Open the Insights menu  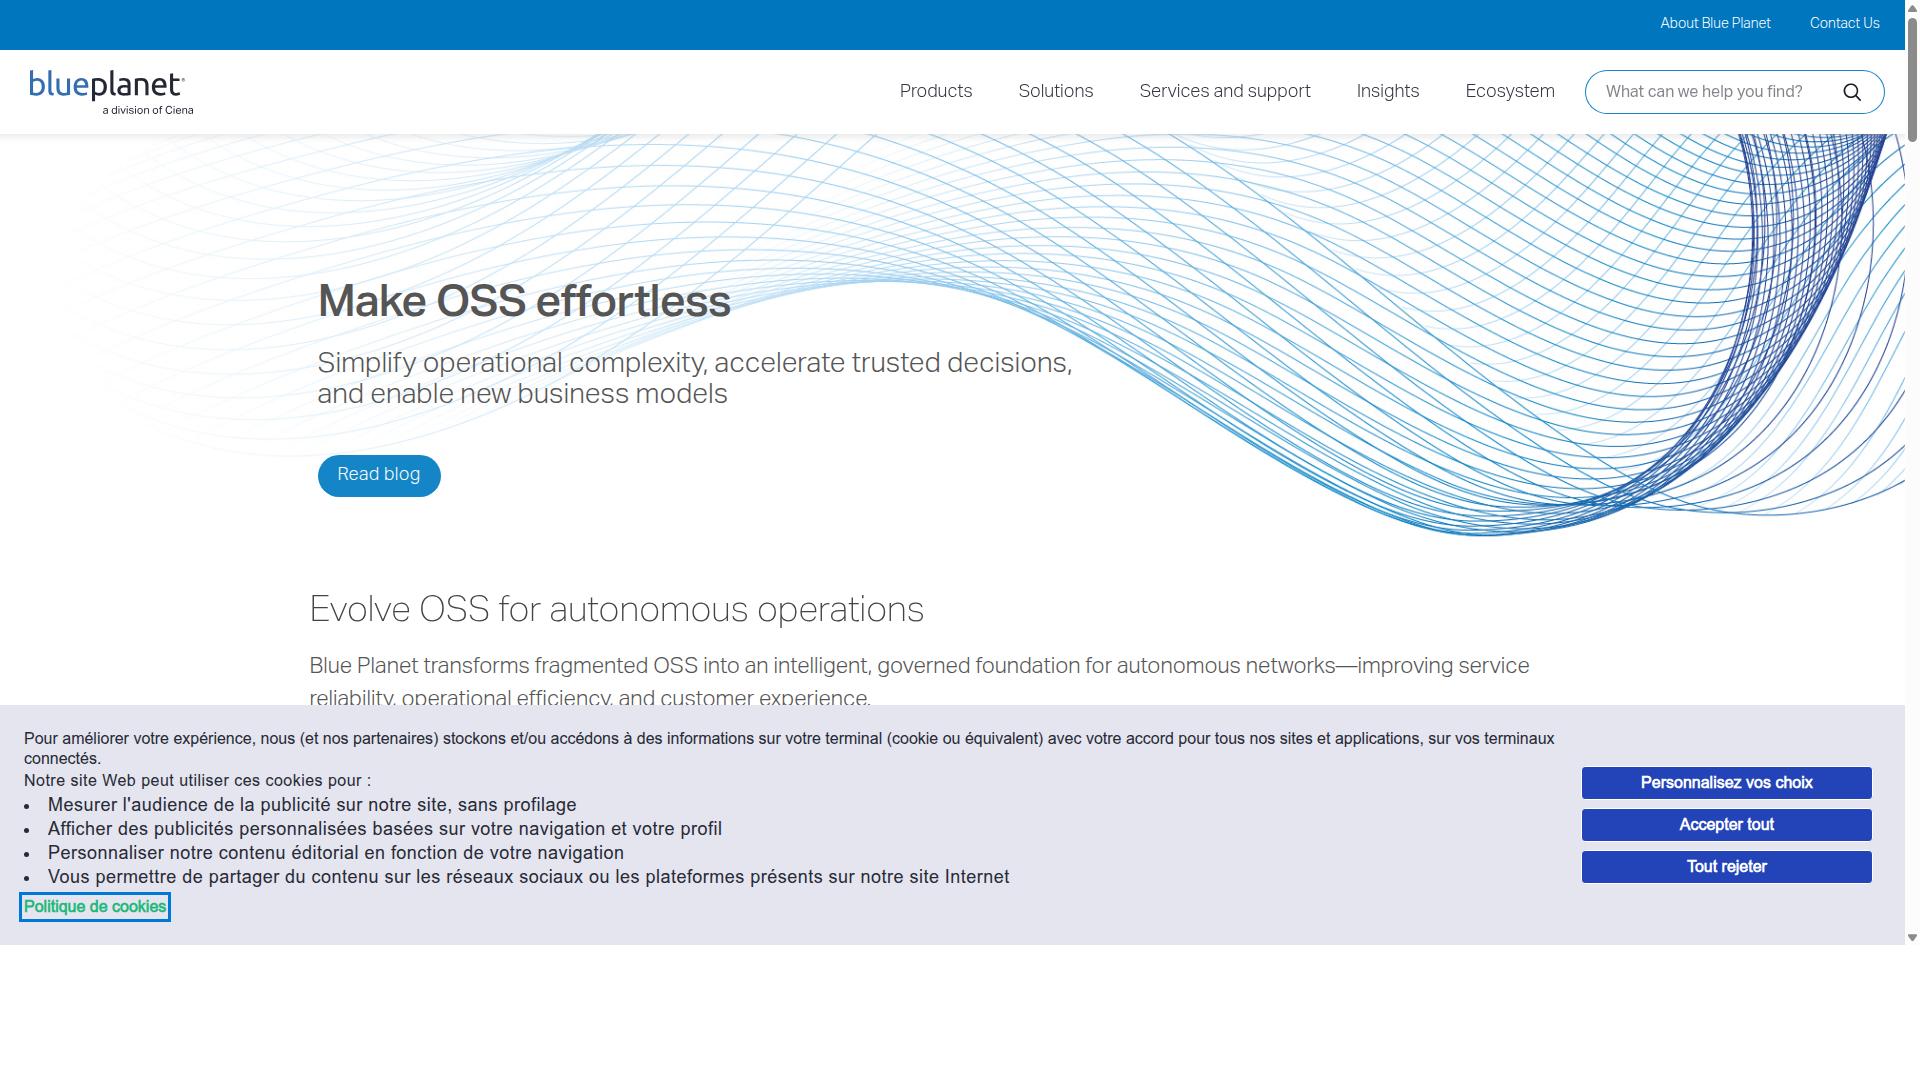1388,92
